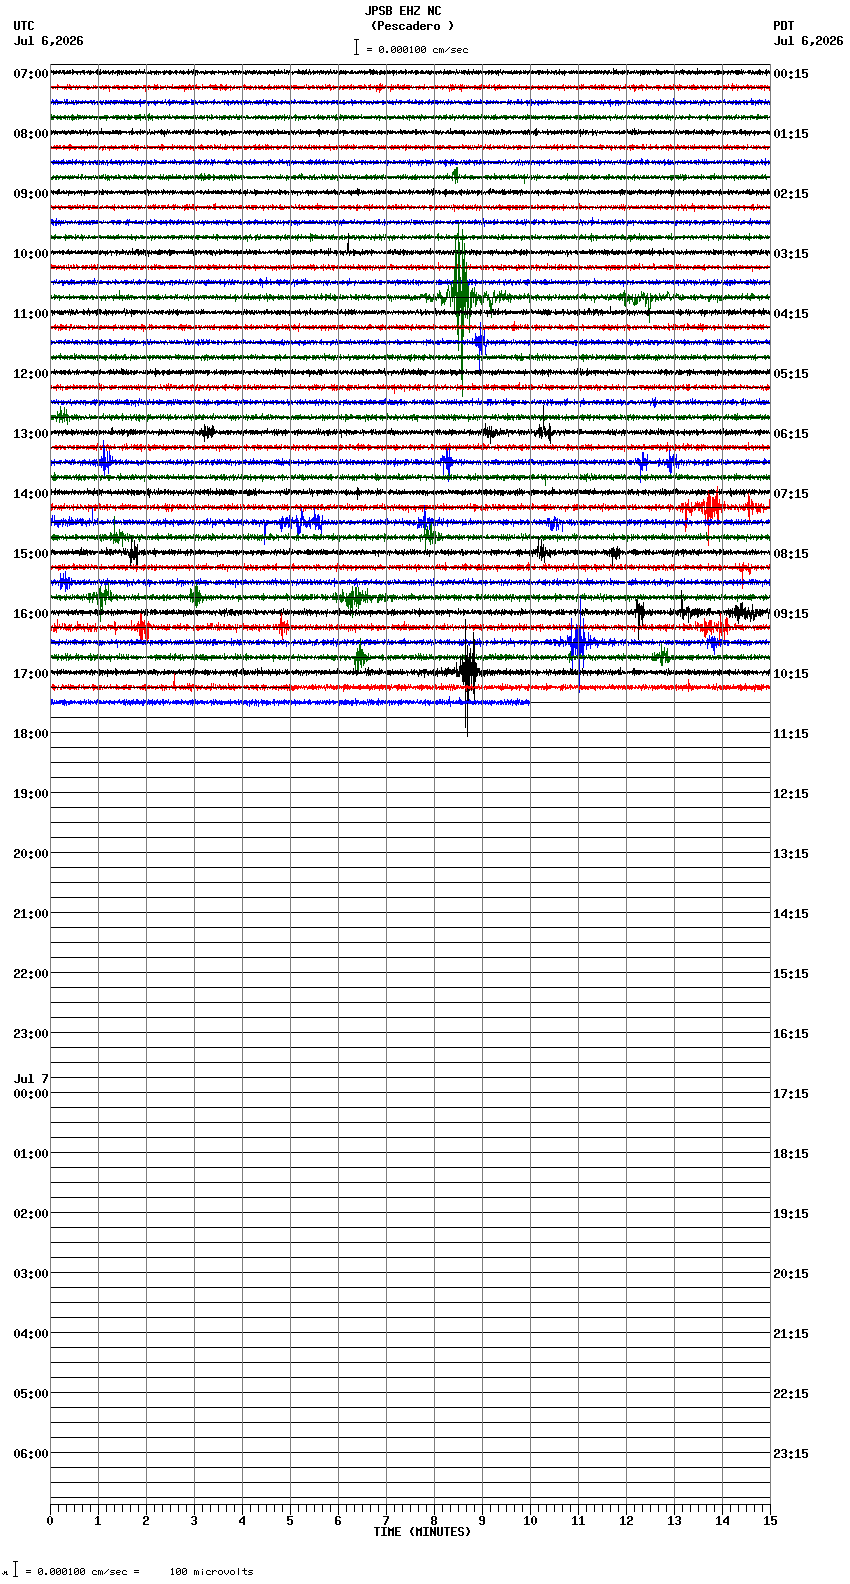Click the 00:15 PDT time label
Viewport: 850px width, 1584px height.
click(x=791, y=74)
